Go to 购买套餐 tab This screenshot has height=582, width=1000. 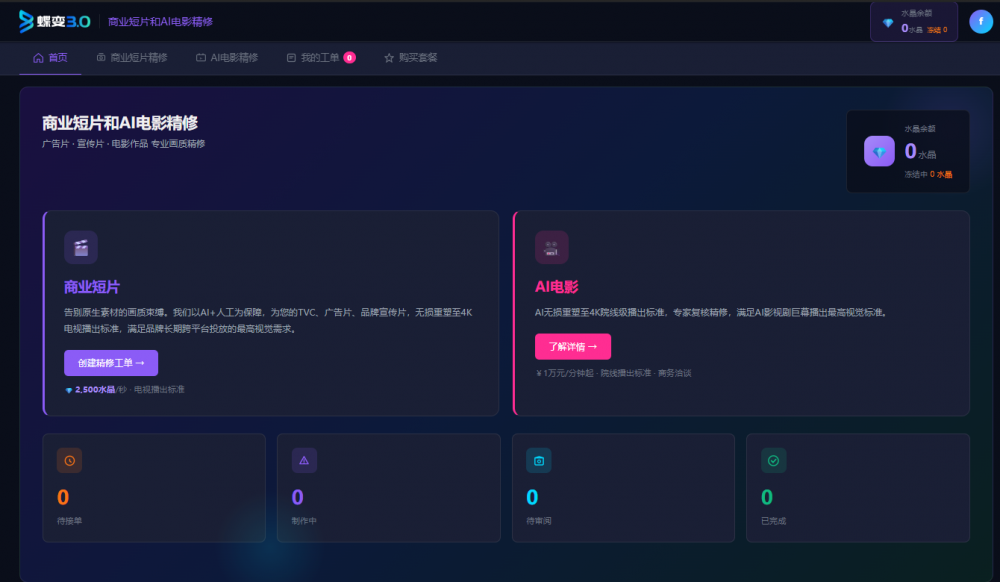(x=411, y=58)
